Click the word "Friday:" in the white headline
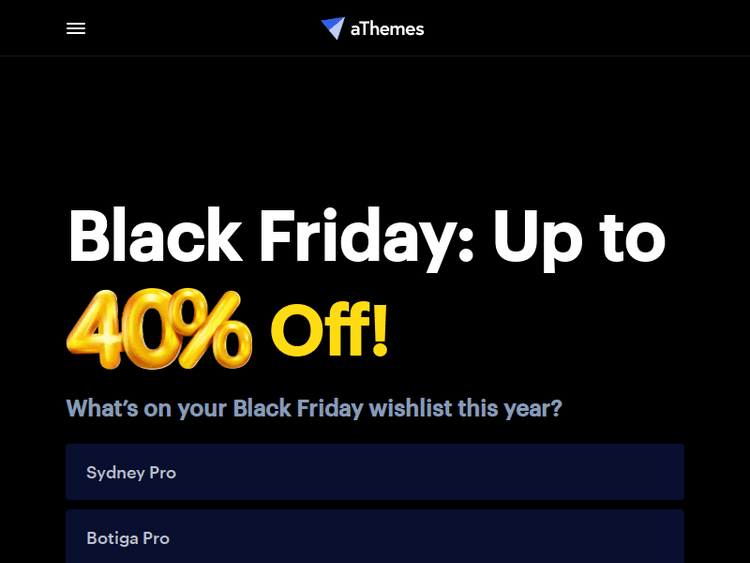Image resolution: width=750 pixels, height=563 pixels. tap(367, 236)
